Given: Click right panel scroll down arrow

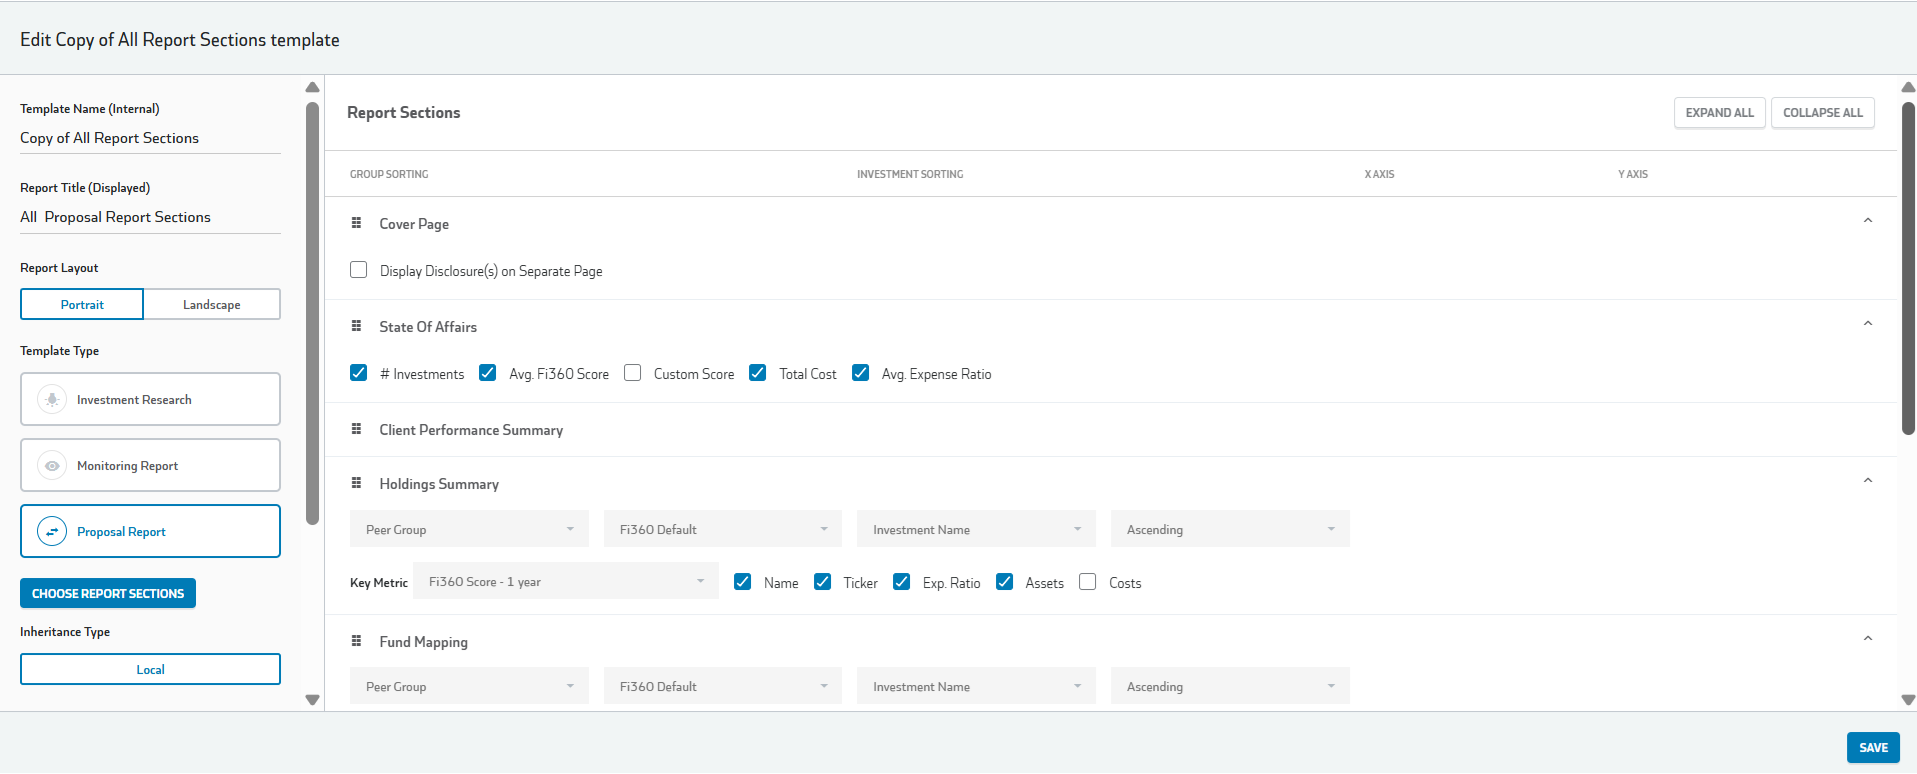Looking at the screenshot, I should click(1908, 700).
